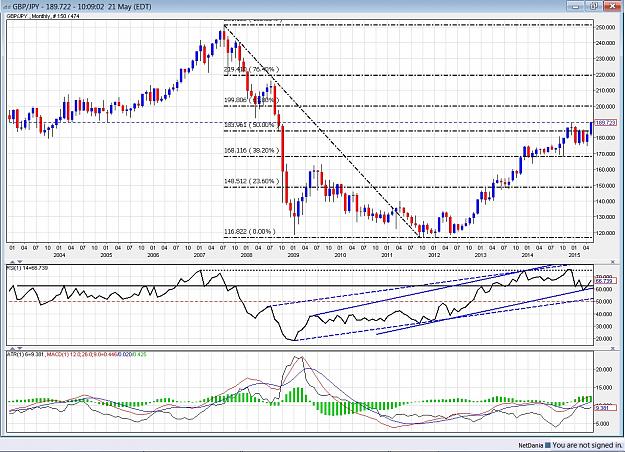This screenshot has height=452, width=625.
Task: Click the blue square status icon by NetDania
Action: point(548,446)
